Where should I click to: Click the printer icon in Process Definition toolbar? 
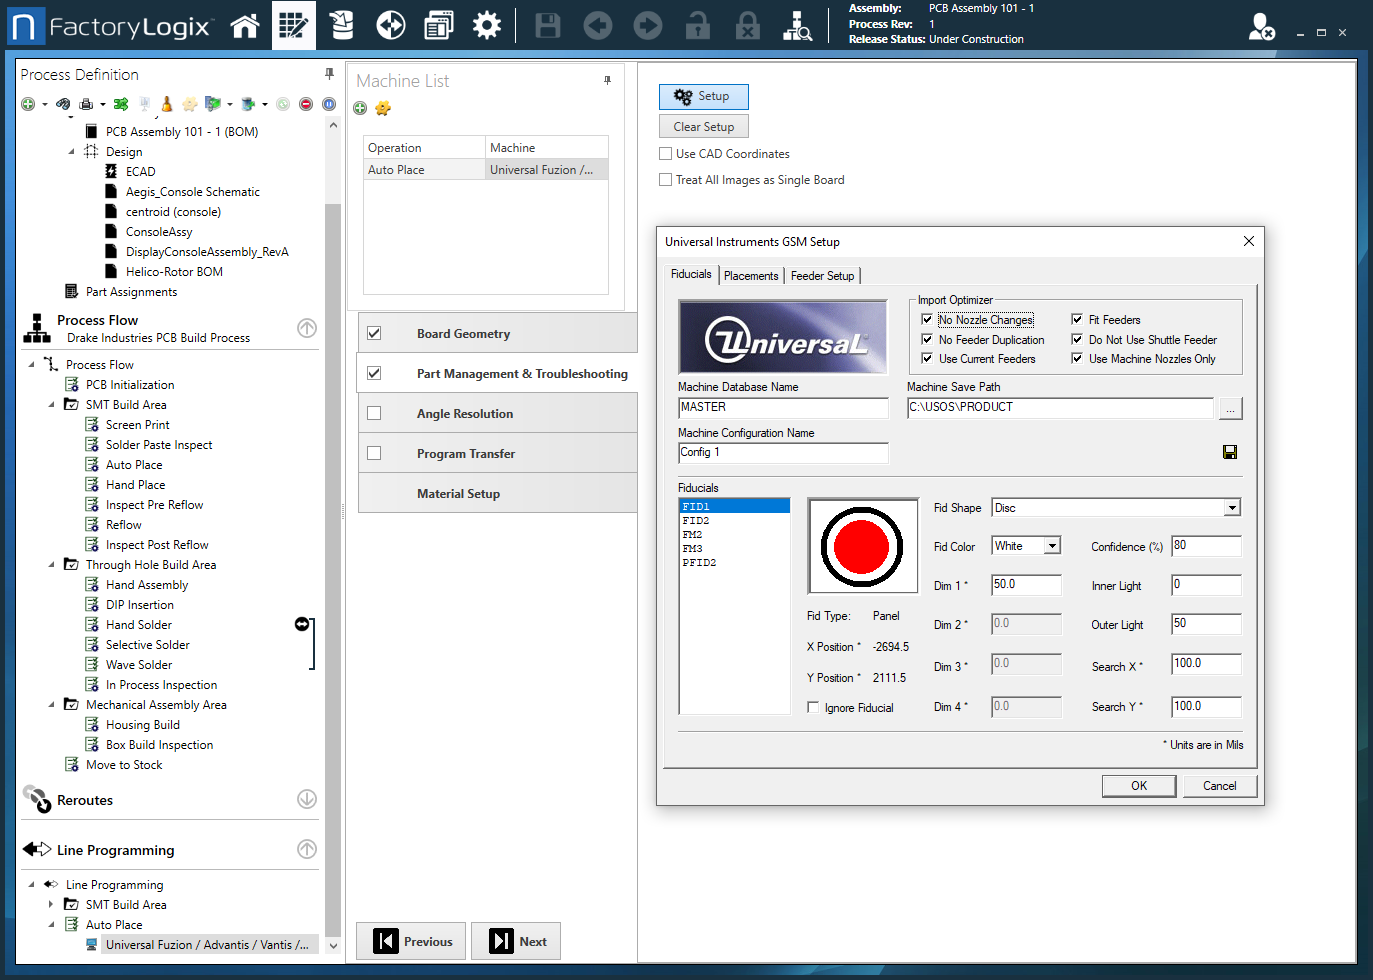tap(86, 104)
